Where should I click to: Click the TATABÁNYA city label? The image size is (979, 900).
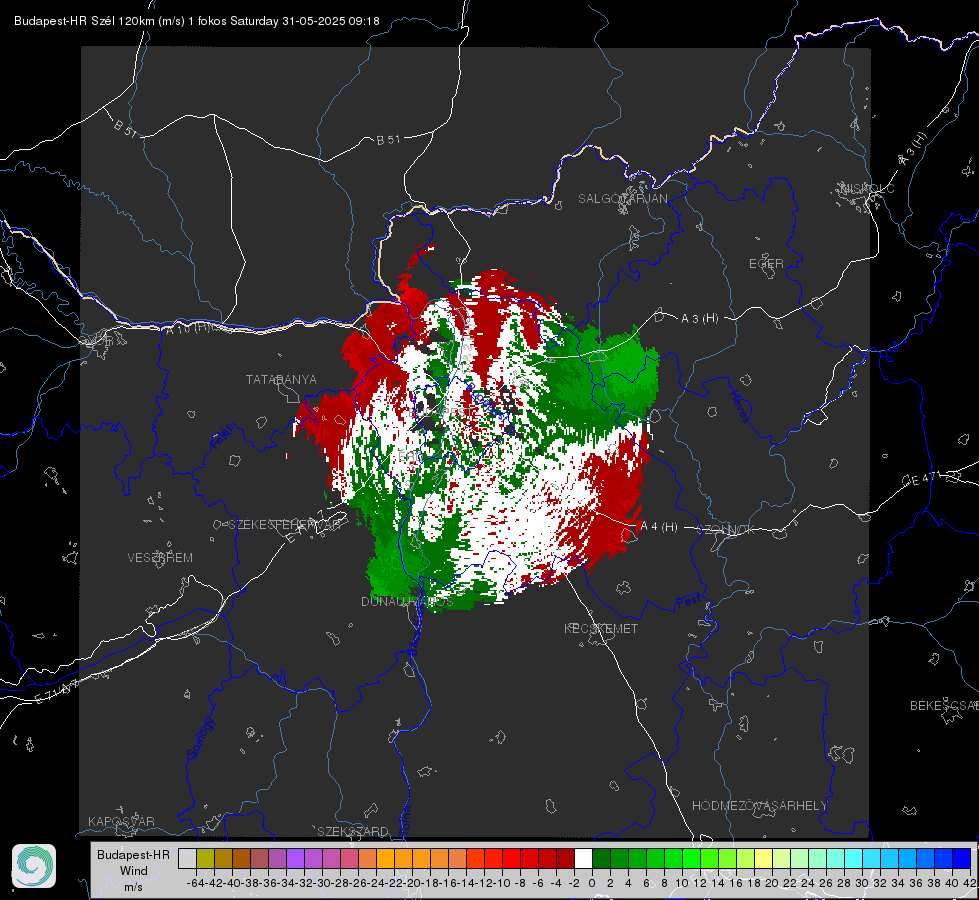pyautogui.click(x=281, y=379)
